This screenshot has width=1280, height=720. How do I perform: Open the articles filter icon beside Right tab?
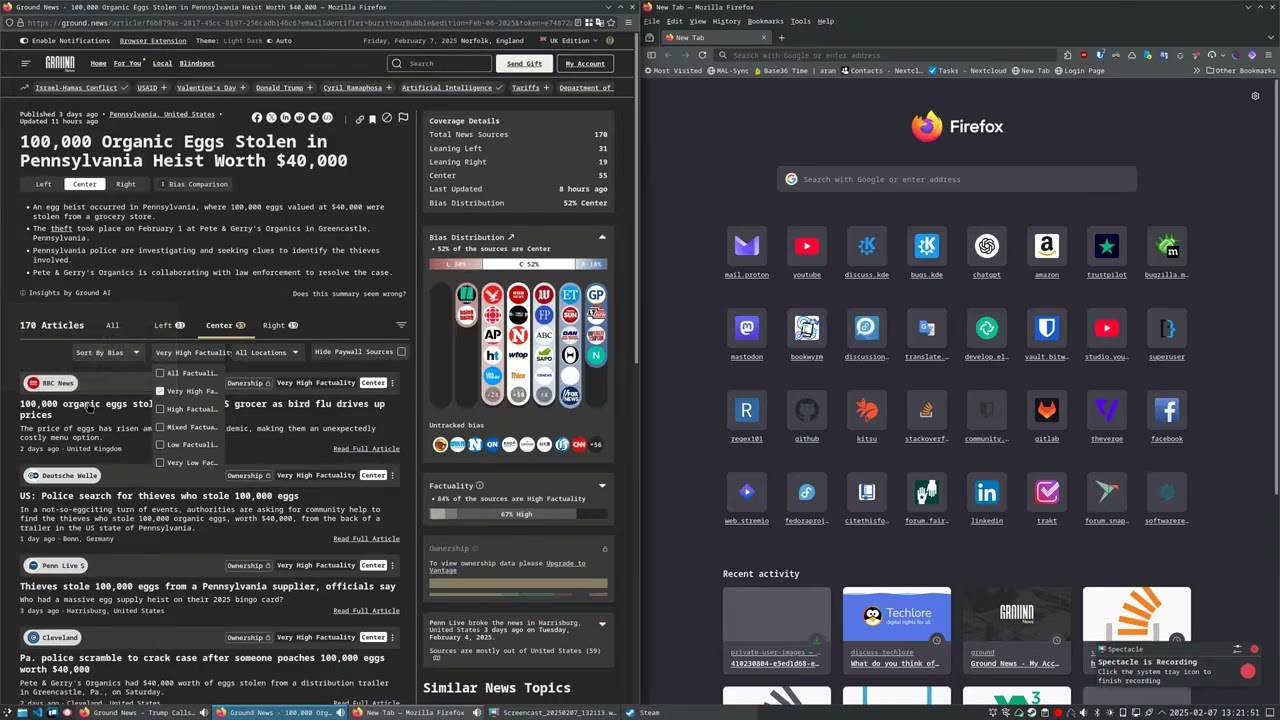[x=401, y=325]
